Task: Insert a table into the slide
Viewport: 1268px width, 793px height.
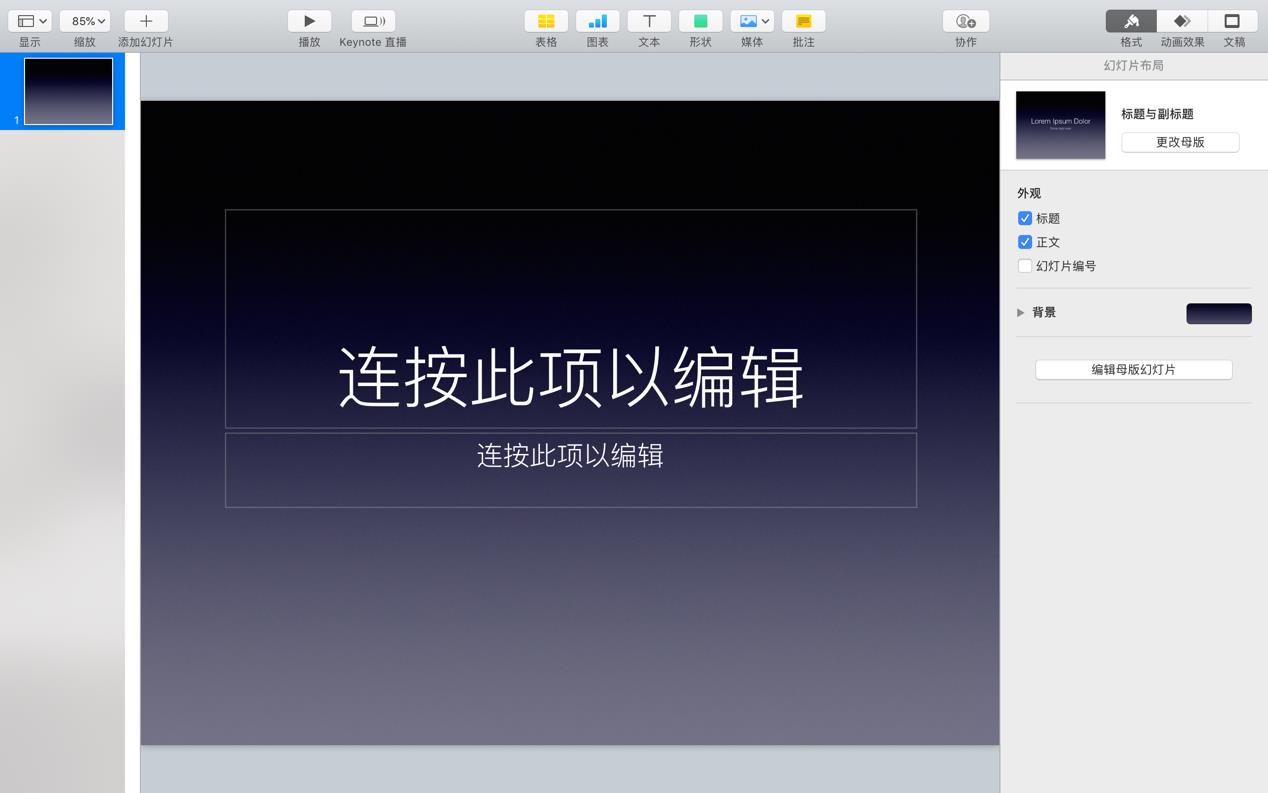Action: (545, 20)
